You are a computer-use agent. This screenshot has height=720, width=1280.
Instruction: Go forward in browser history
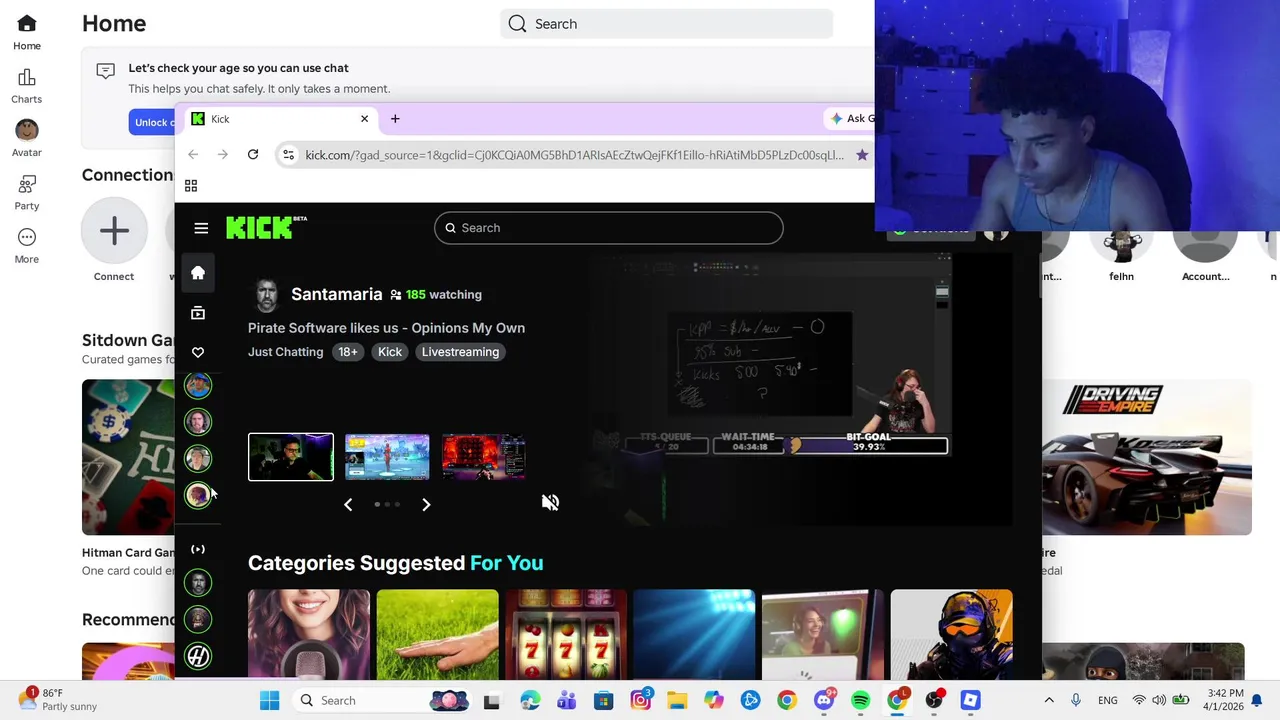click(223, 155)
